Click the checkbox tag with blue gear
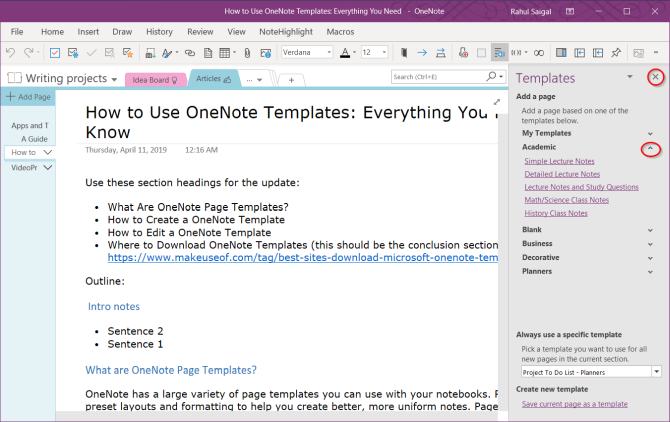Image resolution: width=670 pixels, height=422 pixels. click(x=73, y=53)
